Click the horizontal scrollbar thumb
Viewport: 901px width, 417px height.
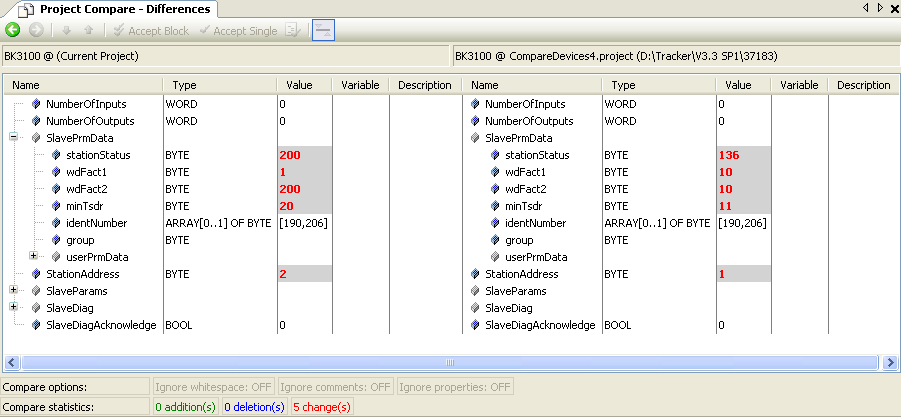[x=450, y=362]
